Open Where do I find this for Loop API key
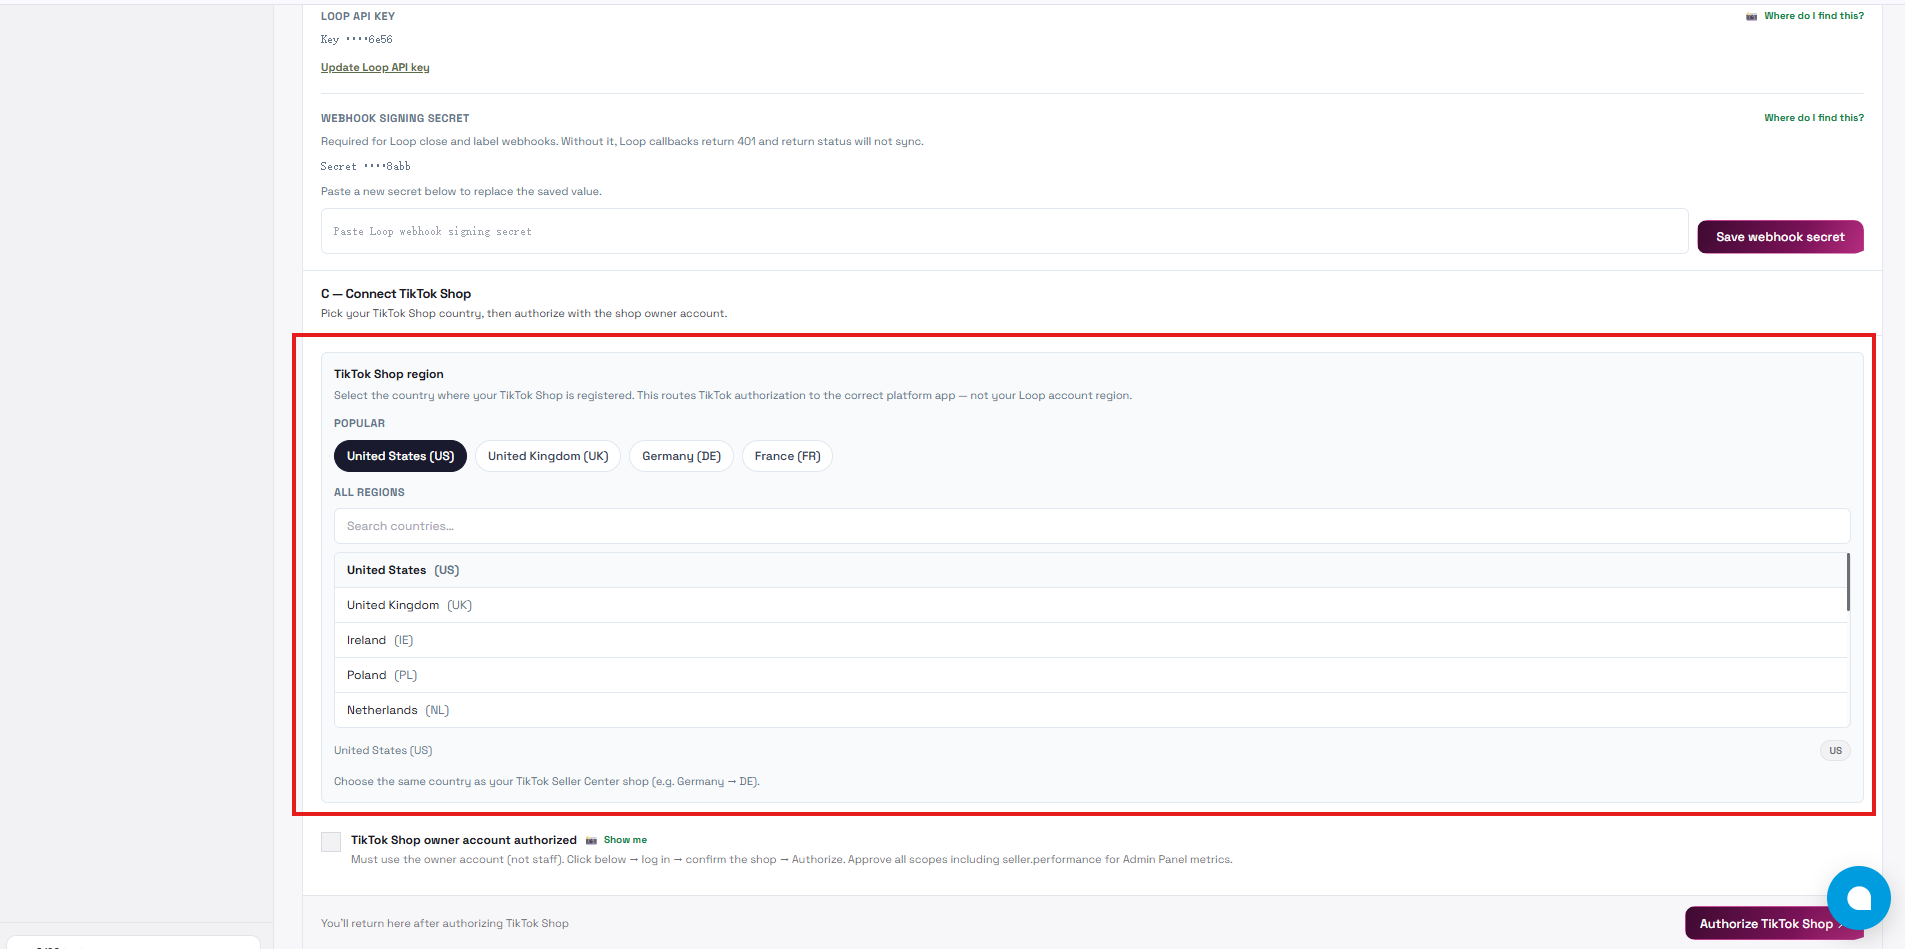 coord(1814,16)
